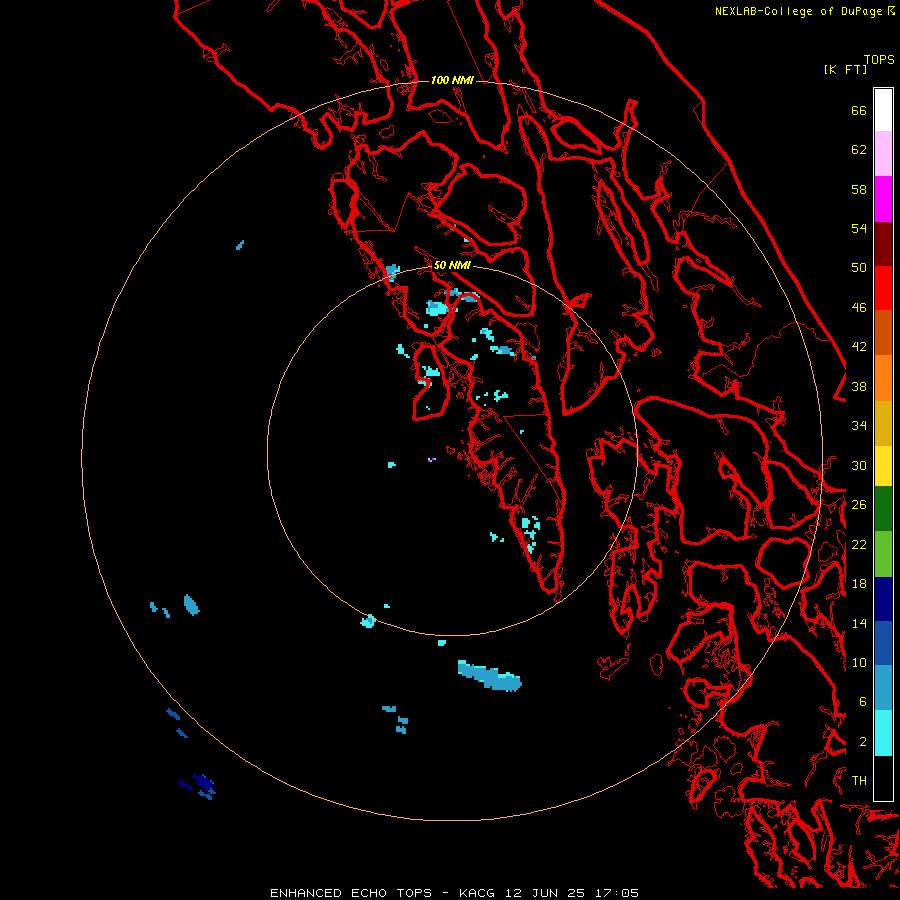Viewport: 900px width, 900px height.
Task: Click the '54' legend value
Action: 859,228
